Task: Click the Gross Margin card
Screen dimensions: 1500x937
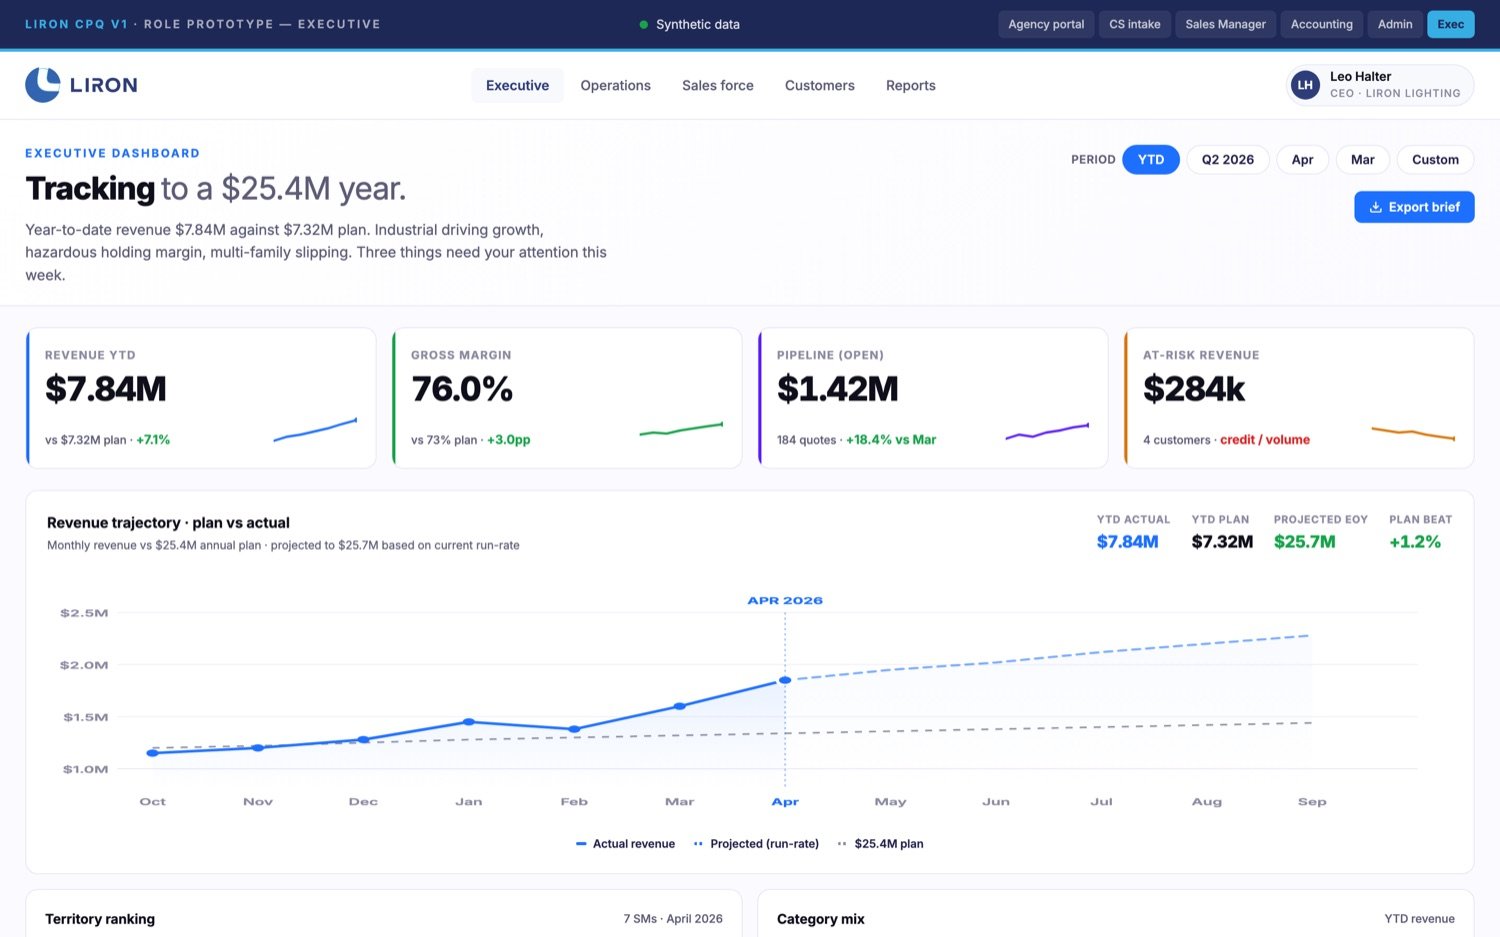Action: pos(567,398)
